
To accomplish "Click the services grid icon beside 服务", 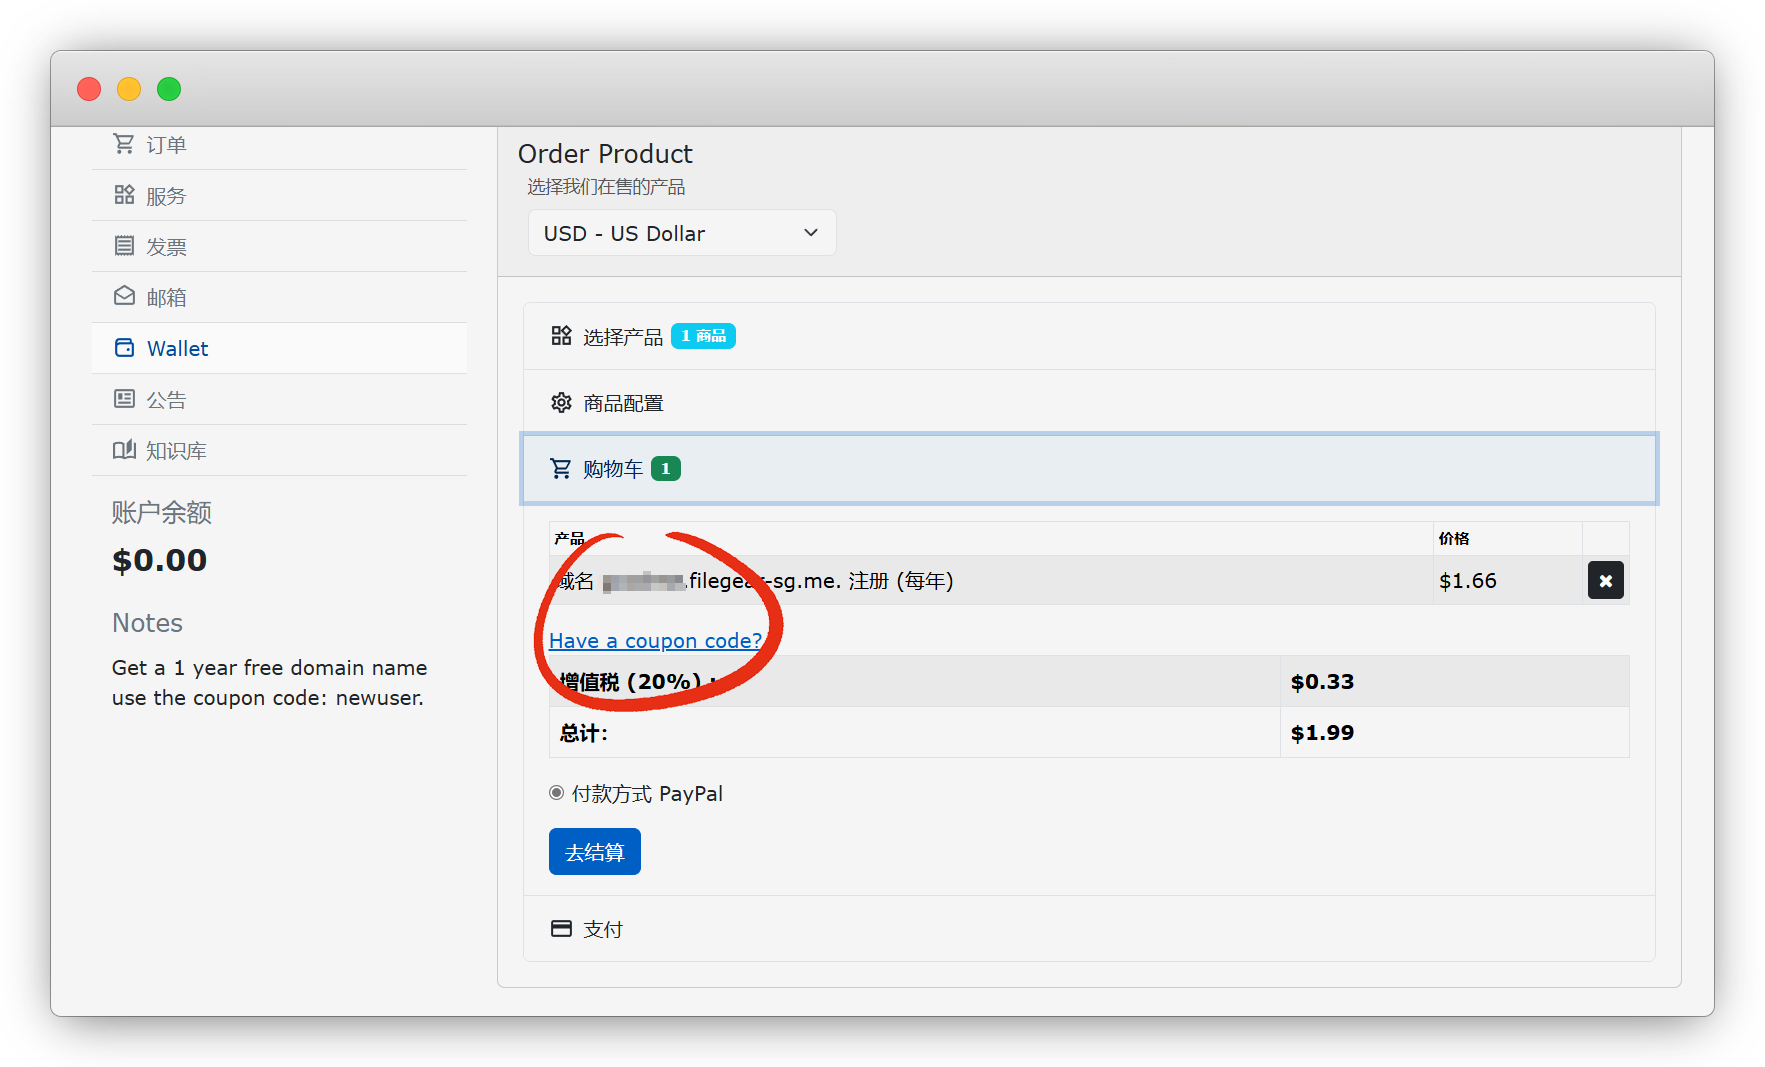I will tap(123, 195).
